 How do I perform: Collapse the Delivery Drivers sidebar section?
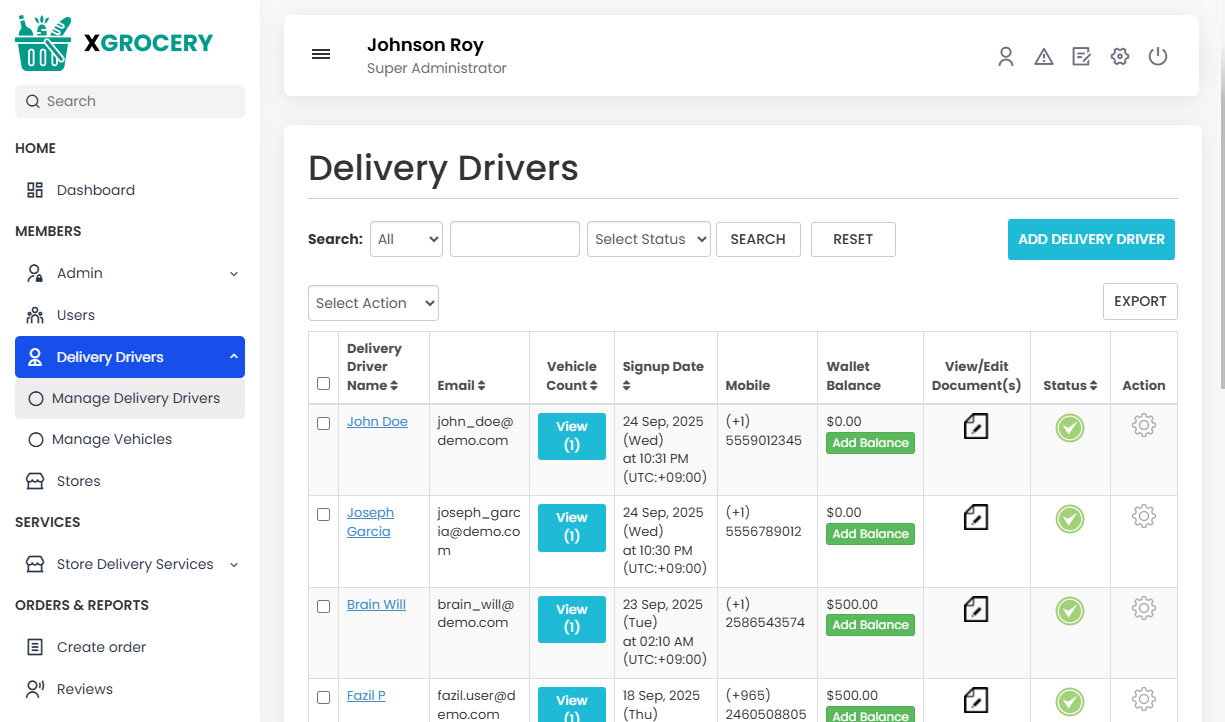[129, 357]
